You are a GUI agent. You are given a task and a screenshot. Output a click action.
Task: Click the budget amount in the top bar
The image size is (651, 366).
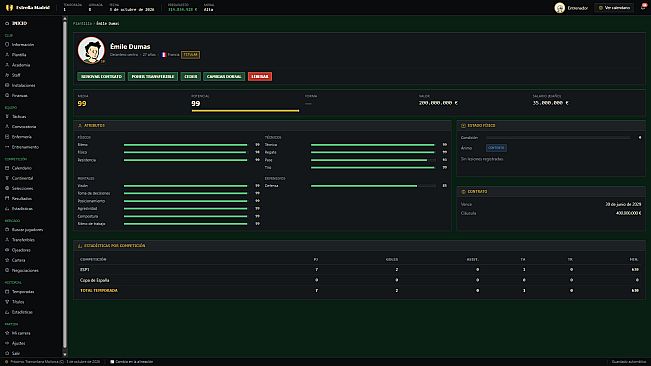[183, 10]
